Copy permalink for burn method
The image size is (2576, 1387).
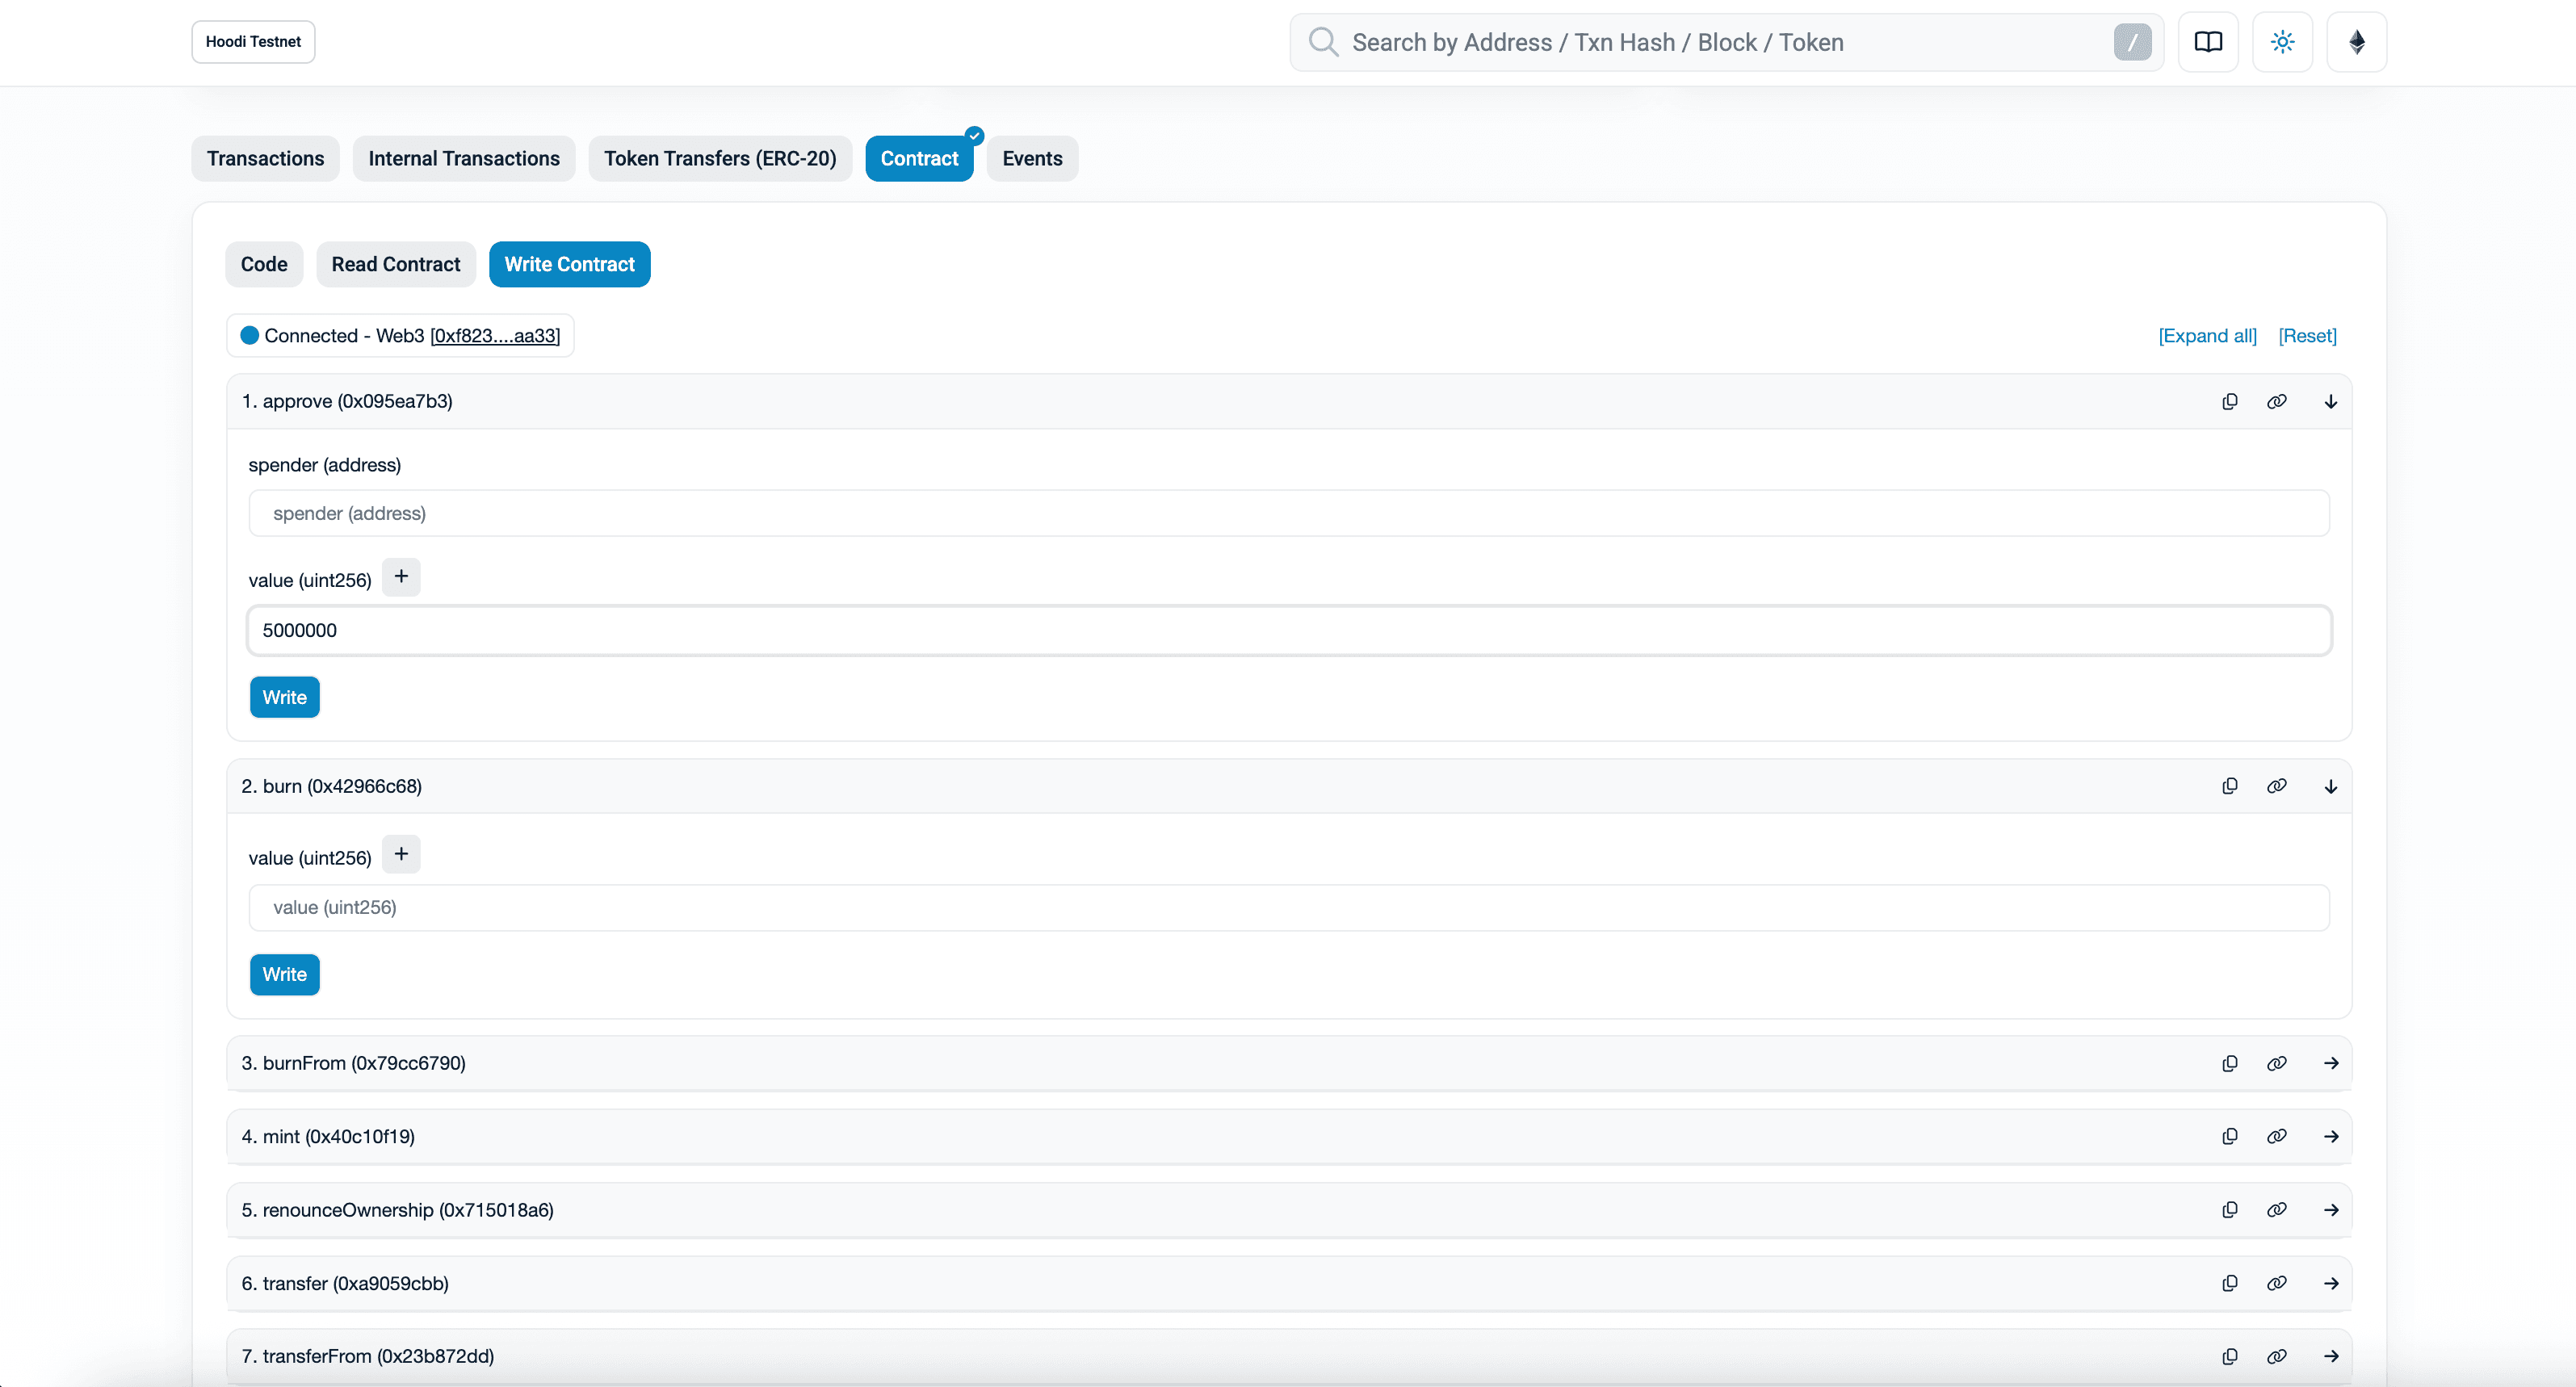[x=2276, y=786]
